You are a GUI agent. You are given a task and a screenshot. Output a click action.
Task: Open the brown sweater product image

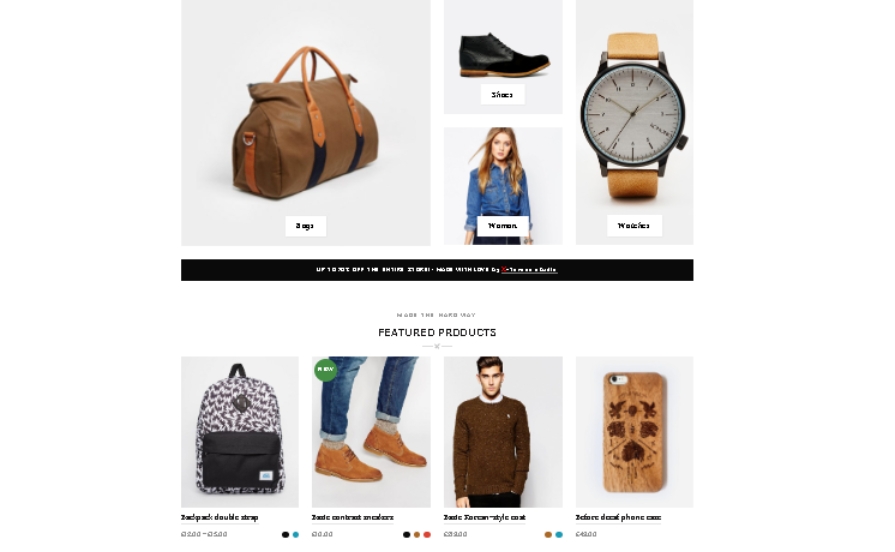point(503,432)
